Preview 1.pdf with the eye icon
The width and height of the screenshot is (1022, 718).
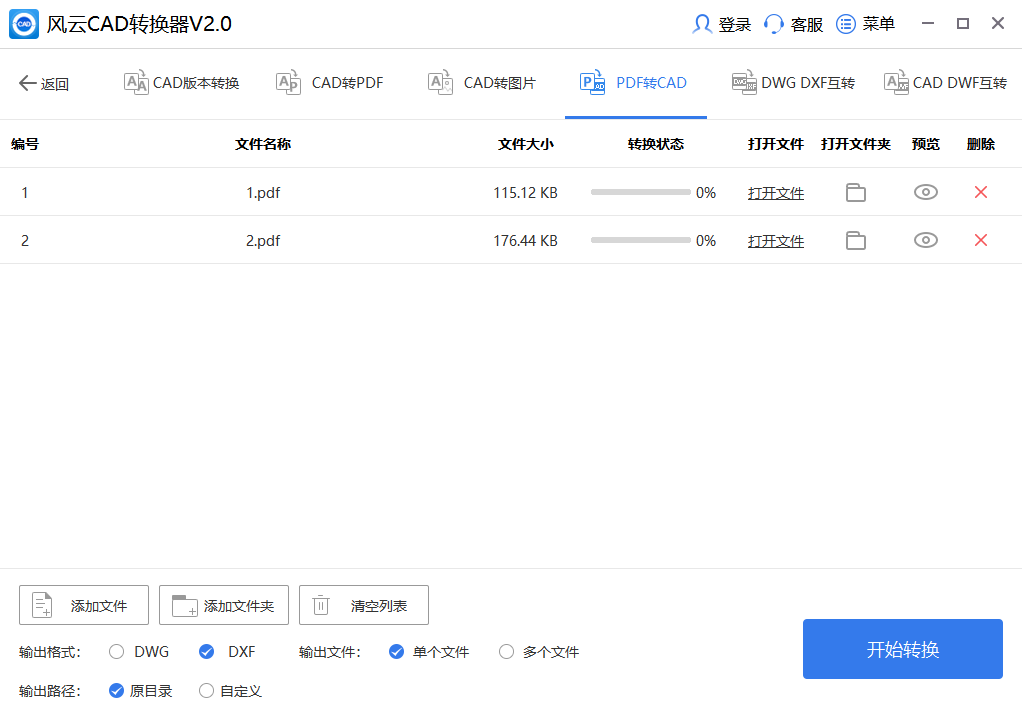[x=925, y=193]
